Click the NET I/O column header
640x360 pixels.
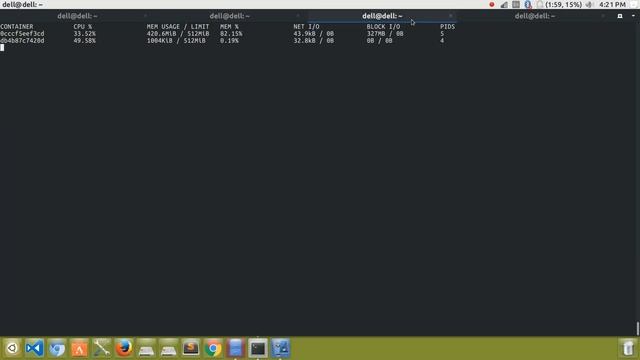(x=307, y=27)
